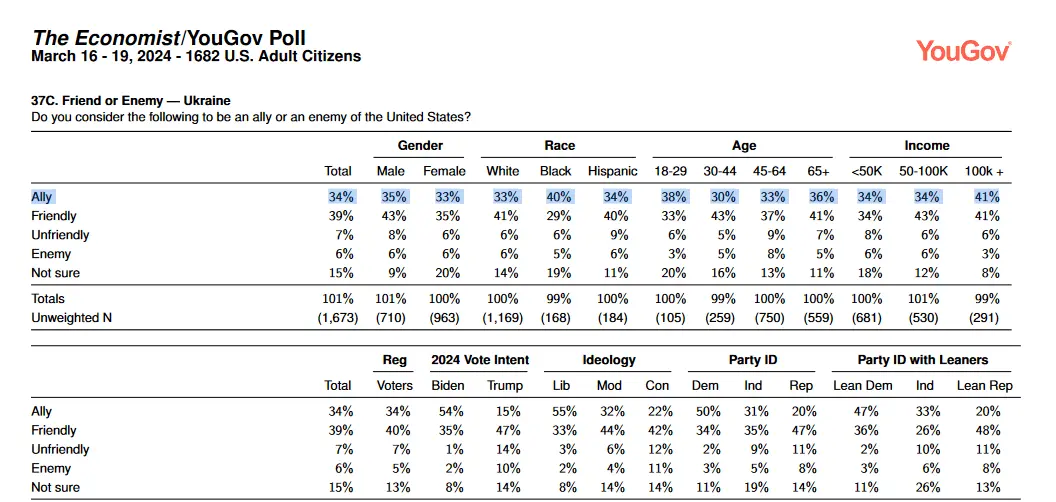Click the question text about ally or enemy
The image size is (1056, 502).
pyautogui.click(x=251, y=117)
